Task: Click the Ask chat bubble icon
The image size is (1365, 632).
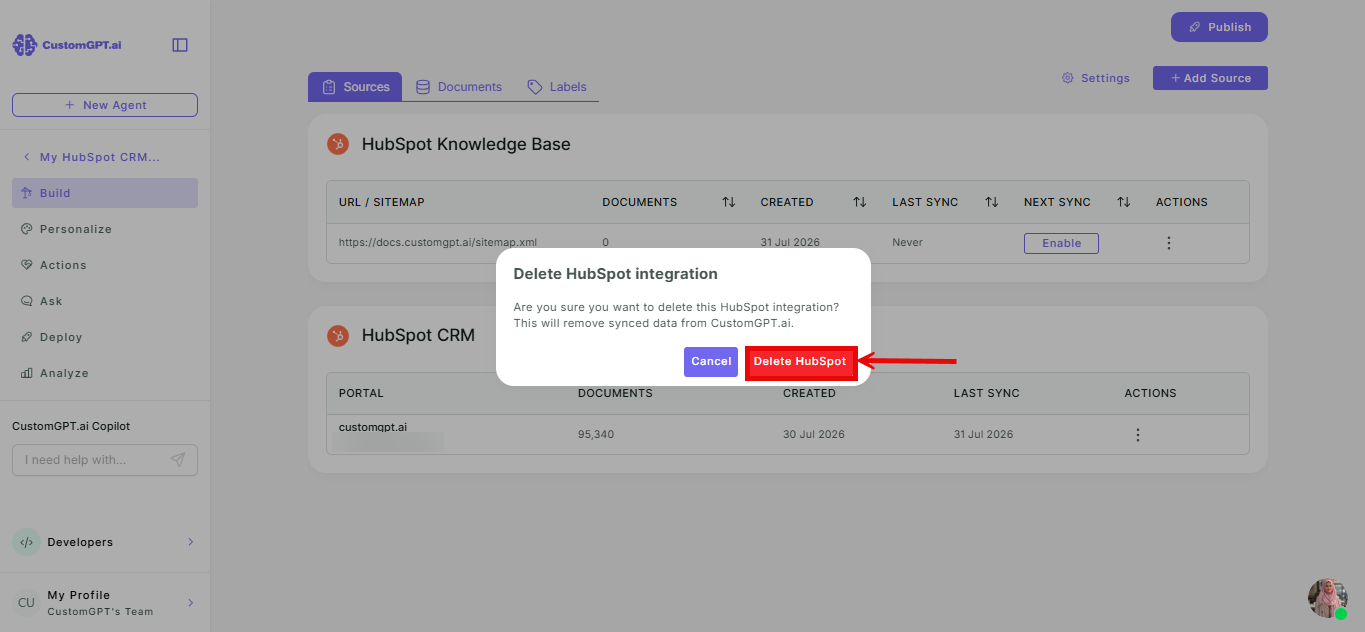Action: tap(27, 301)
